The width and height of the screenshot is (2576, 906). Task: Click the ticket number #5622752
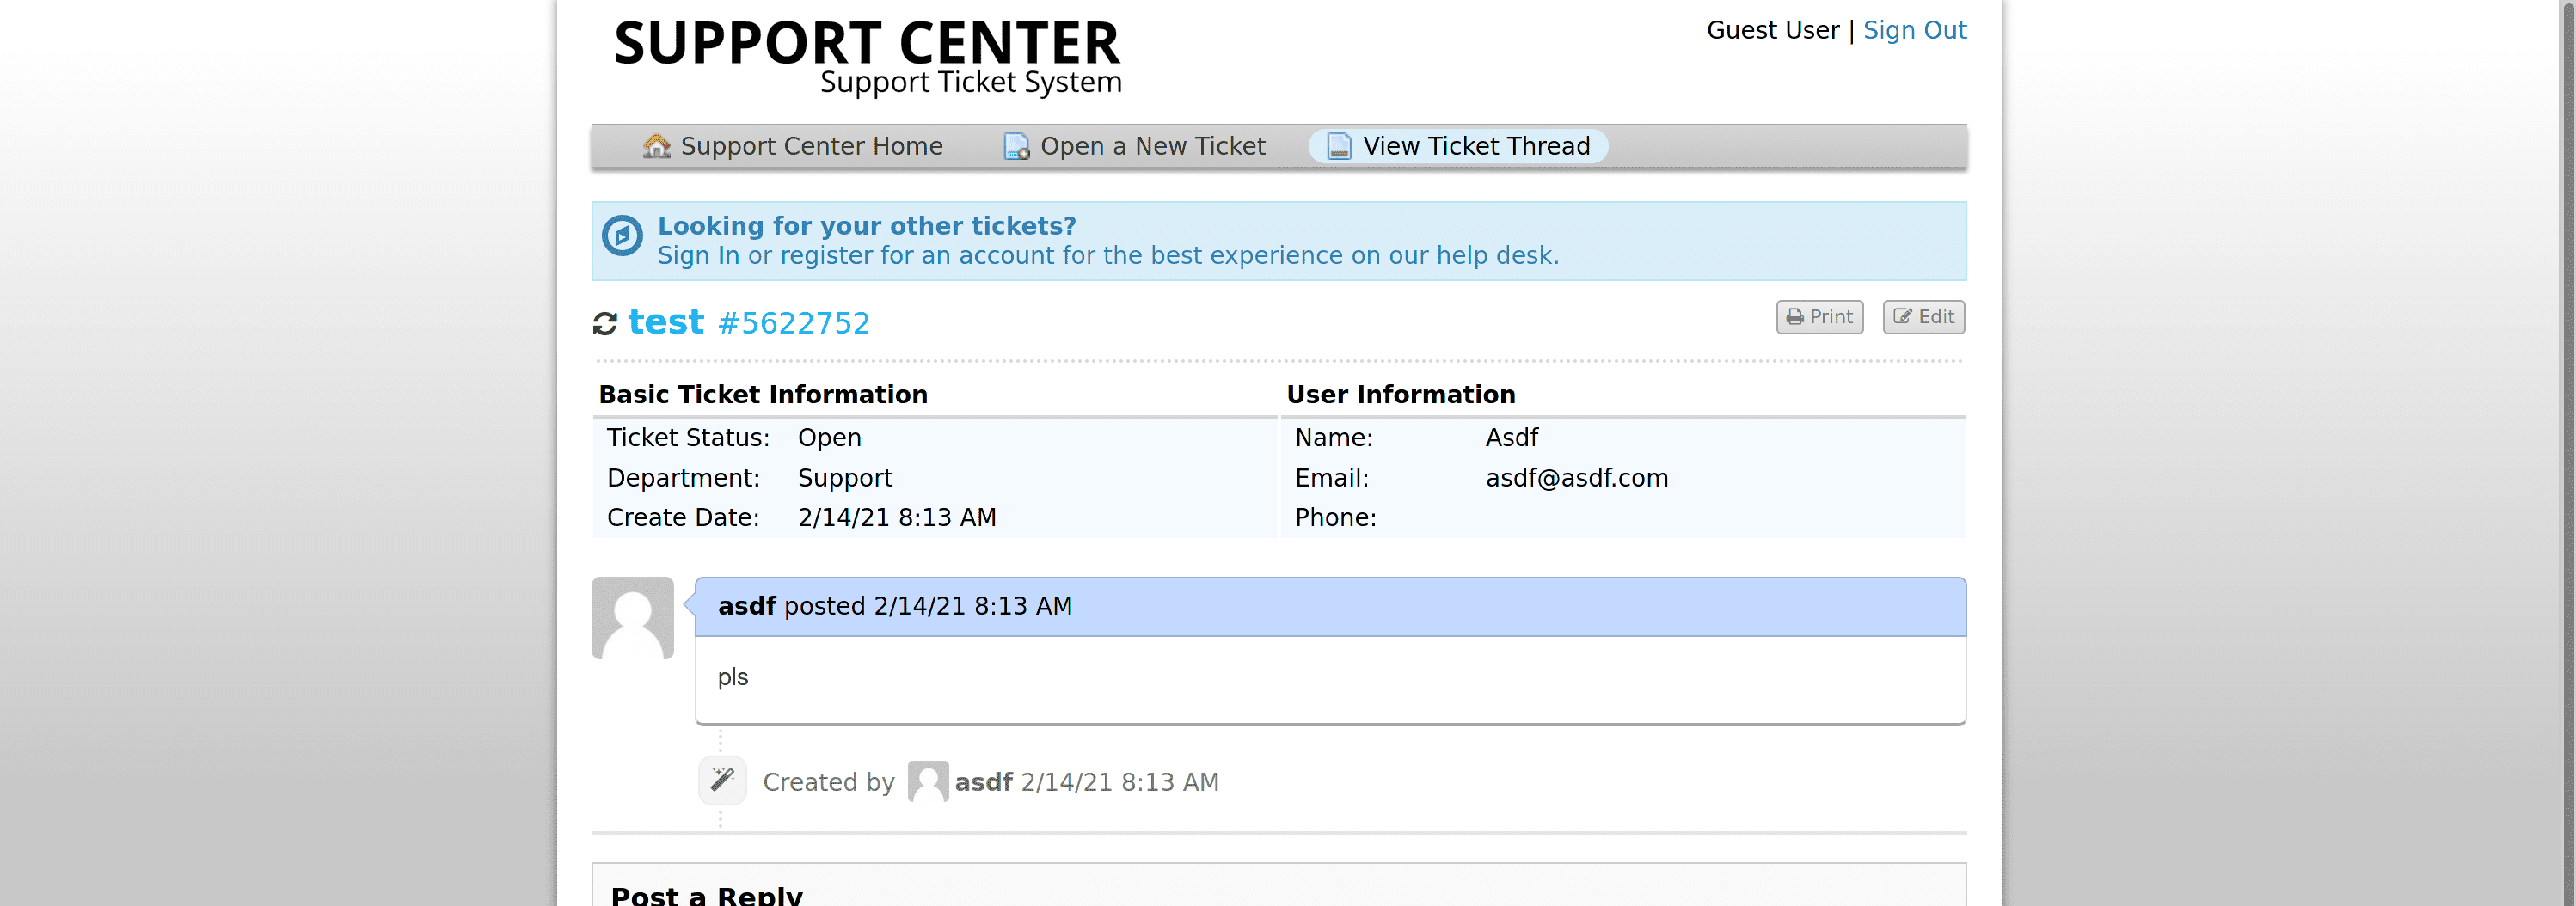pos(794,323)
